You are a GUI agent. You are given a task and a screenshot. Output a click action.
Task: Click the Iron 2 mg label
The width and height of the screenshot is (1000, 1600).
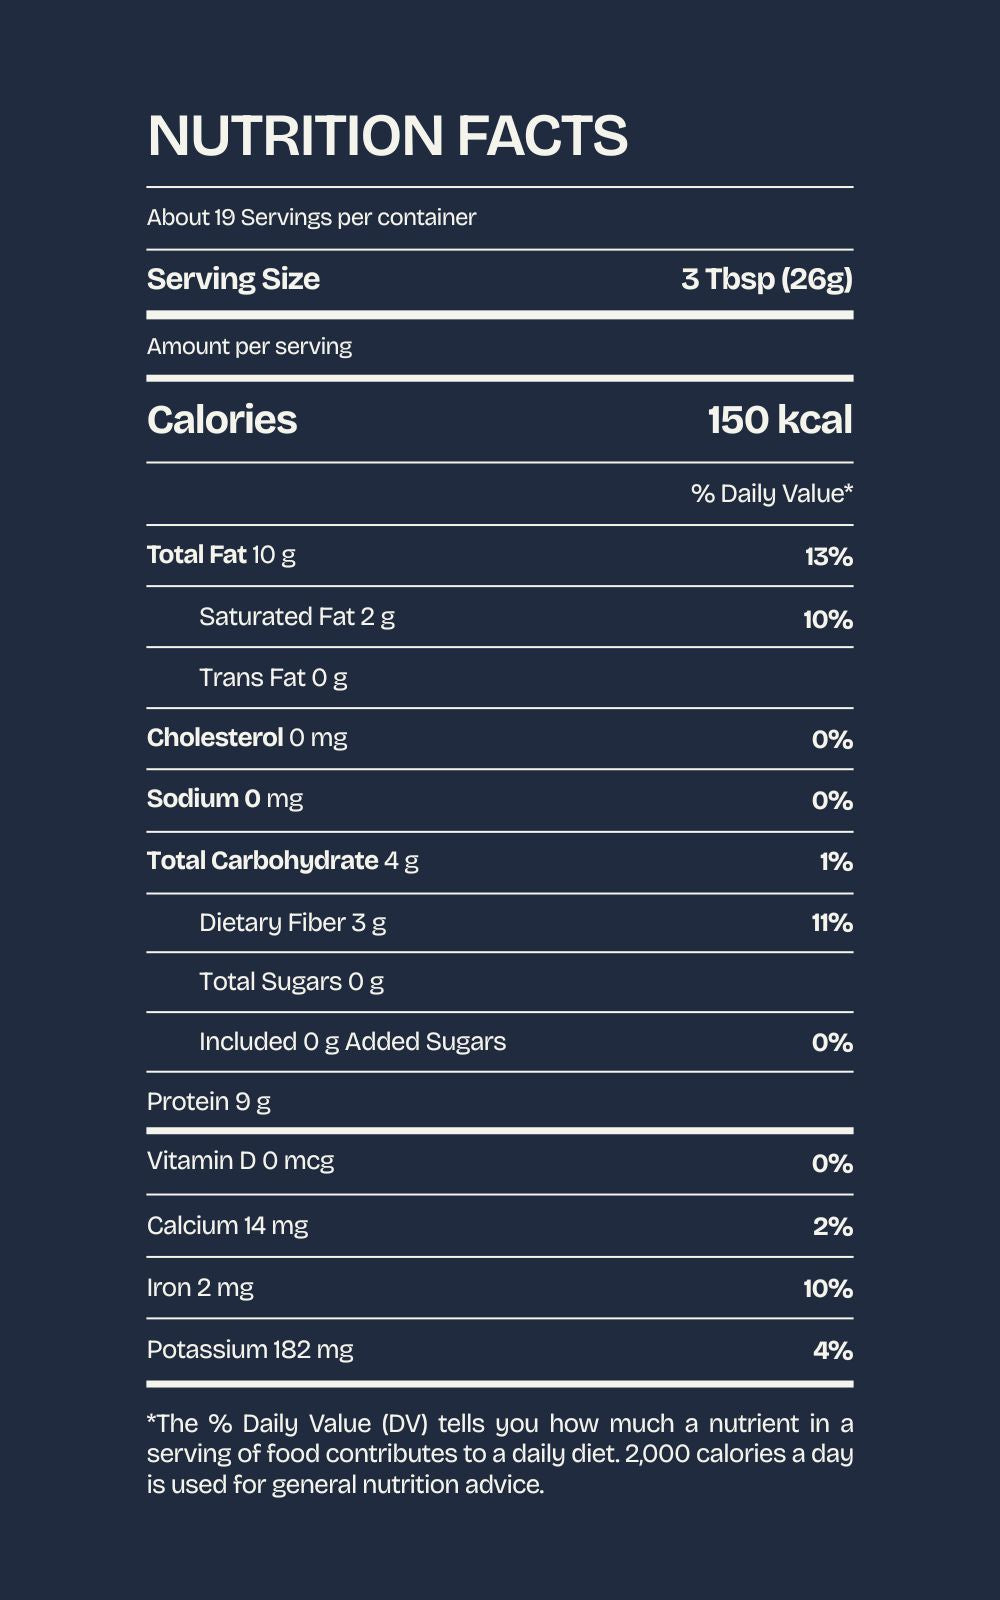pos(200,1288)
